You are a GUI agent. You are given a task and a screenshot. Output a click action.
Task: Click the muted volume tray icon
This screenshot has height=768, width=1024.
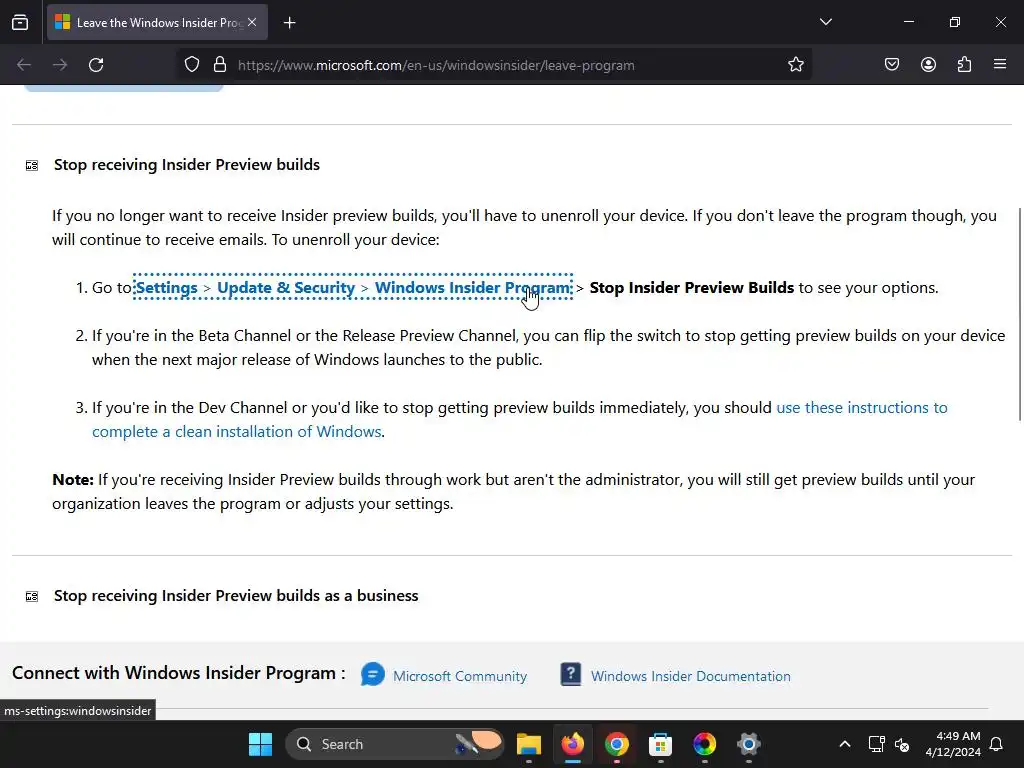902,744
